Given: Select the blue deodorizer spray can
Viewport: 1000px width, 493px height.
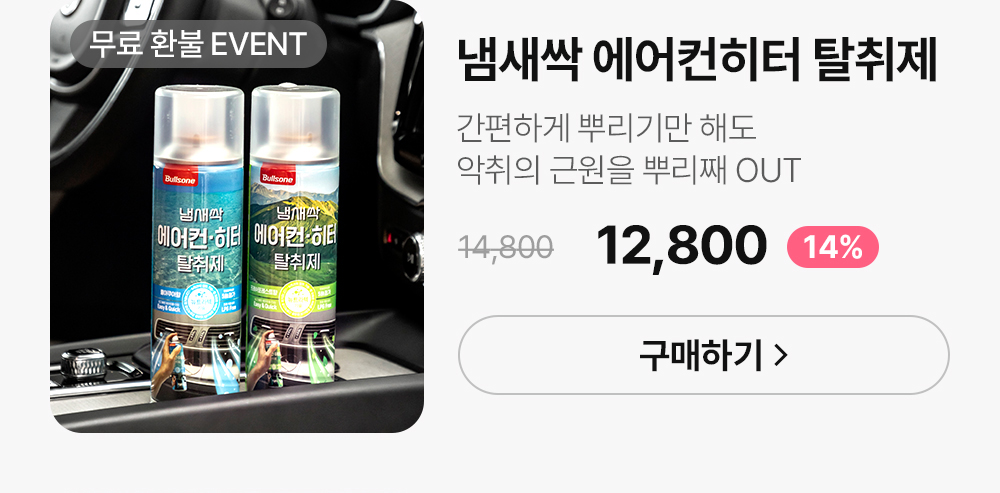Looking at the screenshot, I should coord(198,243).
